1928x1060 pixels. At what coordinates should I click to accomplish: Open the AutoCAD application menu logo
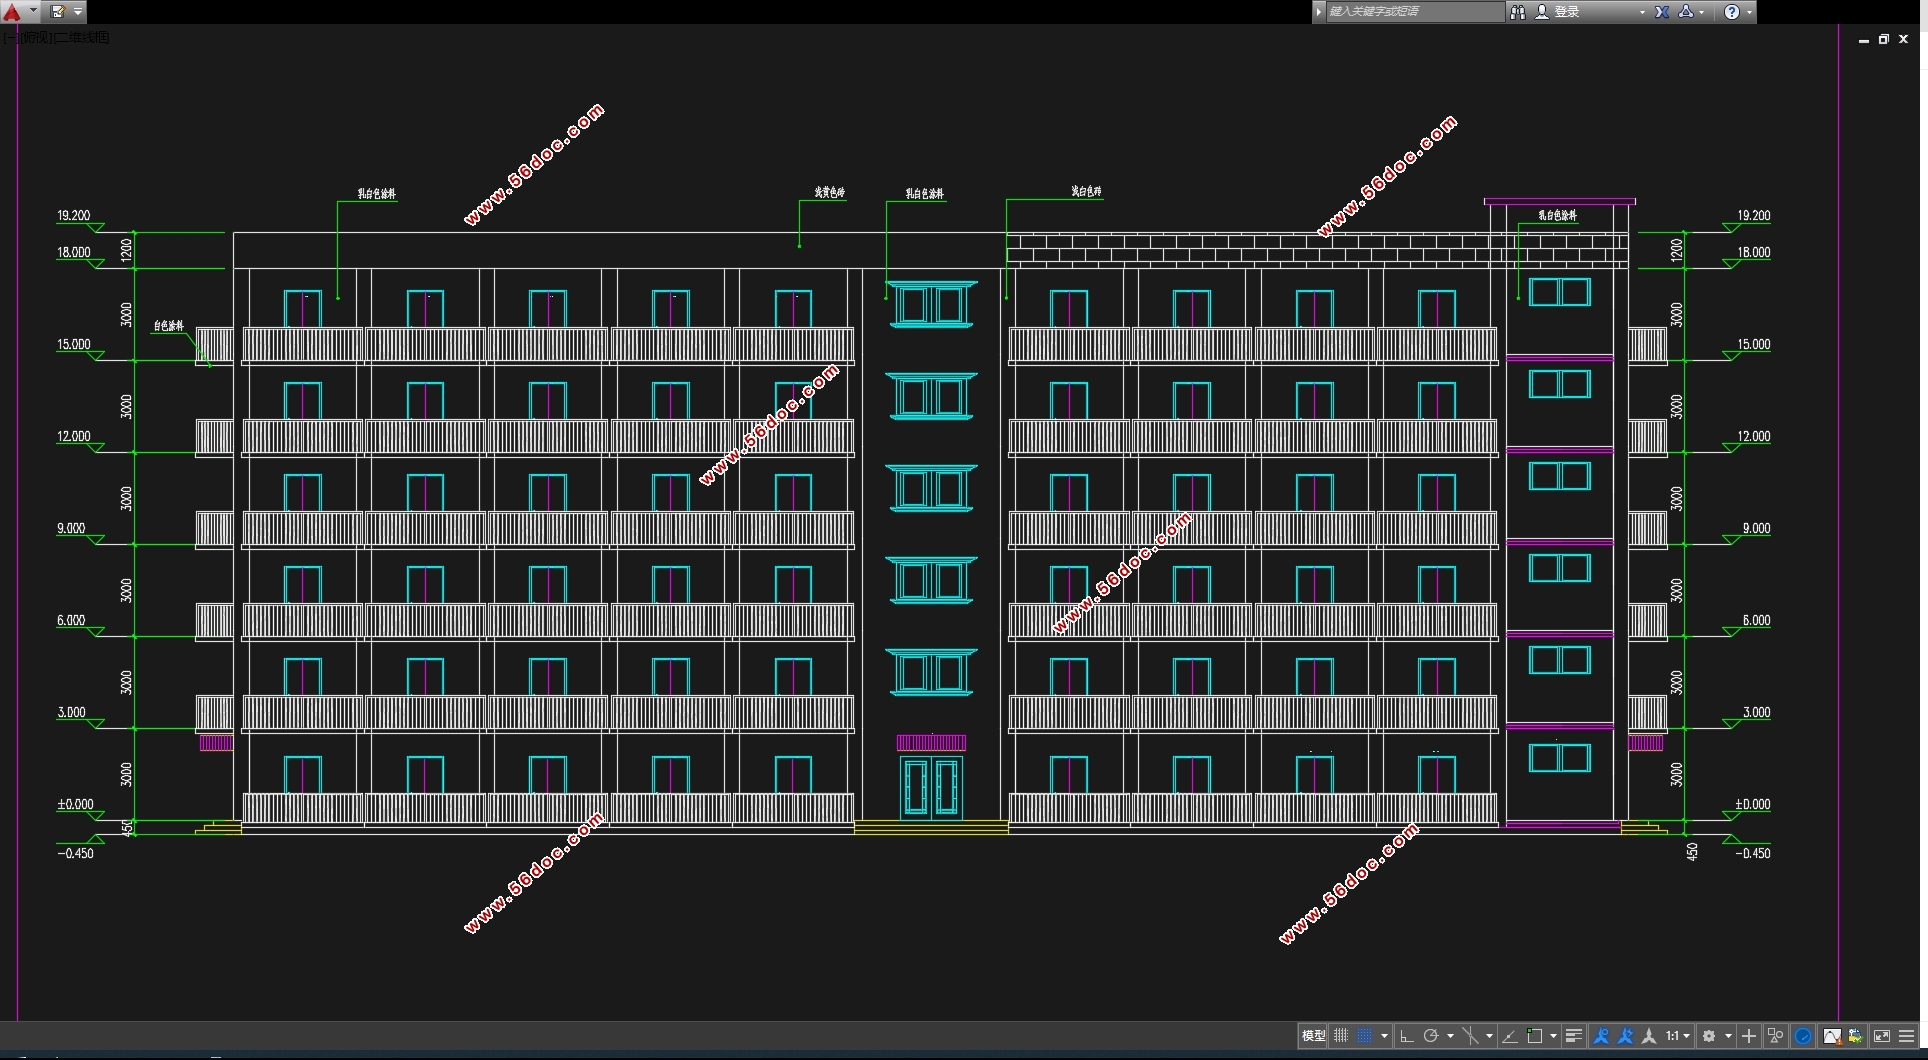pyautogui.click(x=12, y=12)
